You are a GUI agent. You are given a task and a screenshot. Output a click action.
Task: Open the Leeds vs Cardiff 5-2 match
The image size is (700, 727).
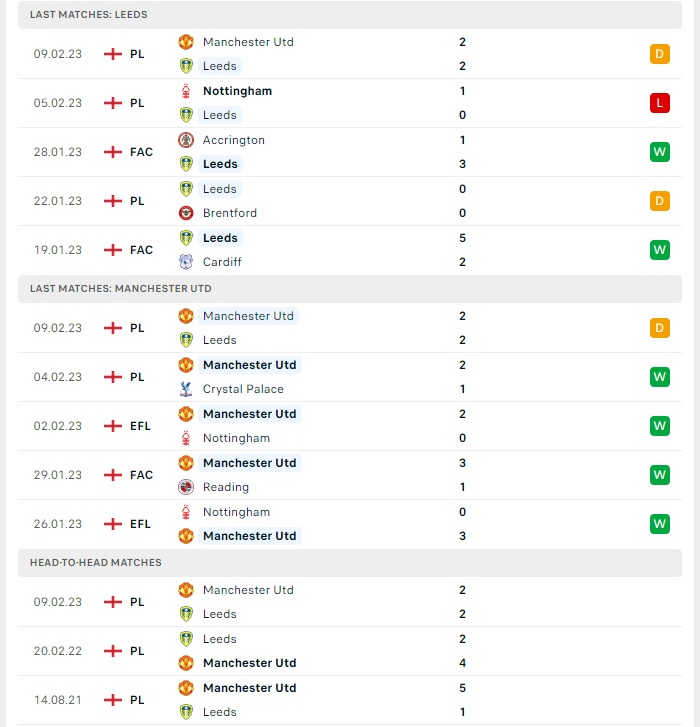350,250
